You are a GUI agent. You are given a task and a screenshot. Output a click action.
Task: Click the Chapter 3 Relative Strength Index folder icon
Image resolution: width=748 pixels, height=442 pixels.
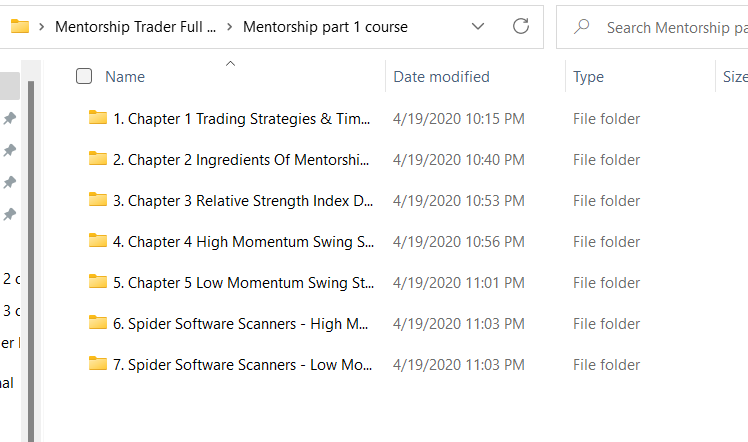(98, 200)
